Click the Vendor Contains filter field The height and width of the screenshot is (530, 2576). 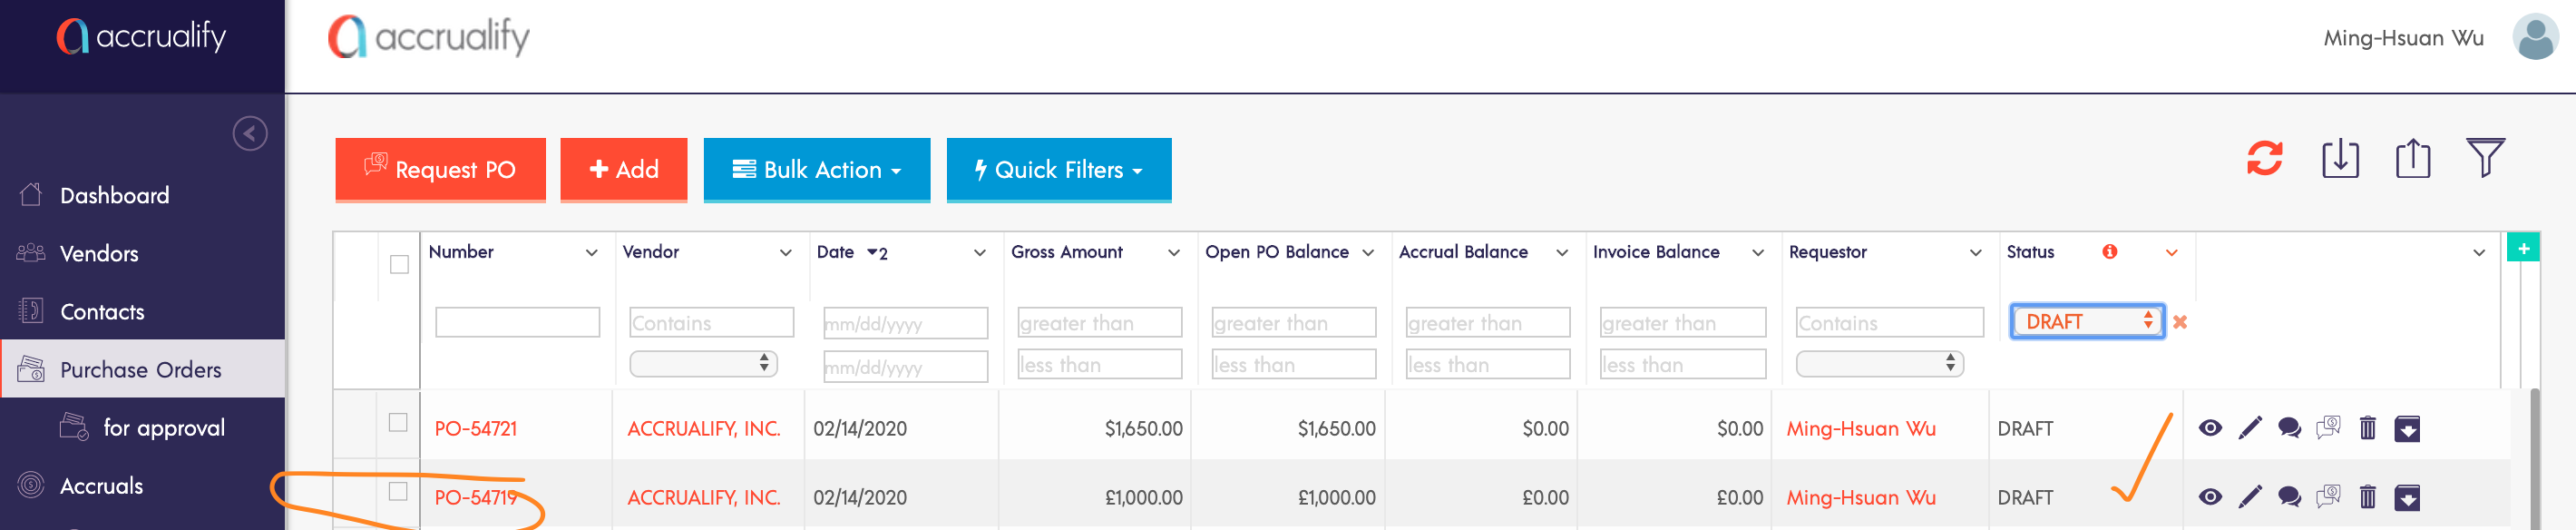tap(711, 323)
